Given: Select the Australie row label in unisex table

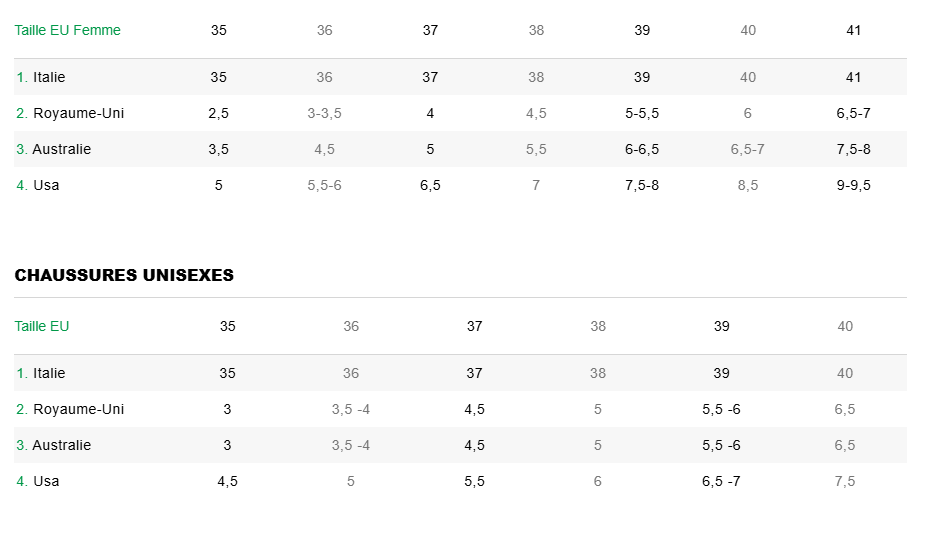Looking at the screenshot, I should pyautogui.click(x=61, y=445).
